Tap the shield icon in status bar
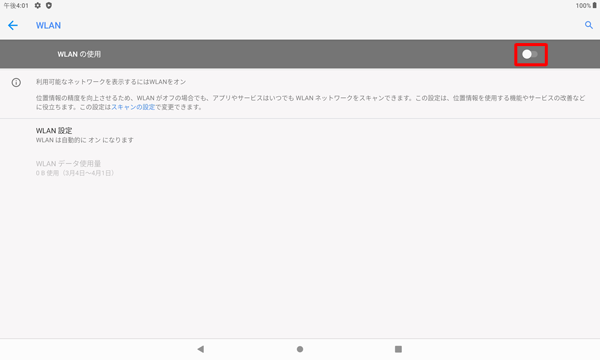 tap(49, 6)
